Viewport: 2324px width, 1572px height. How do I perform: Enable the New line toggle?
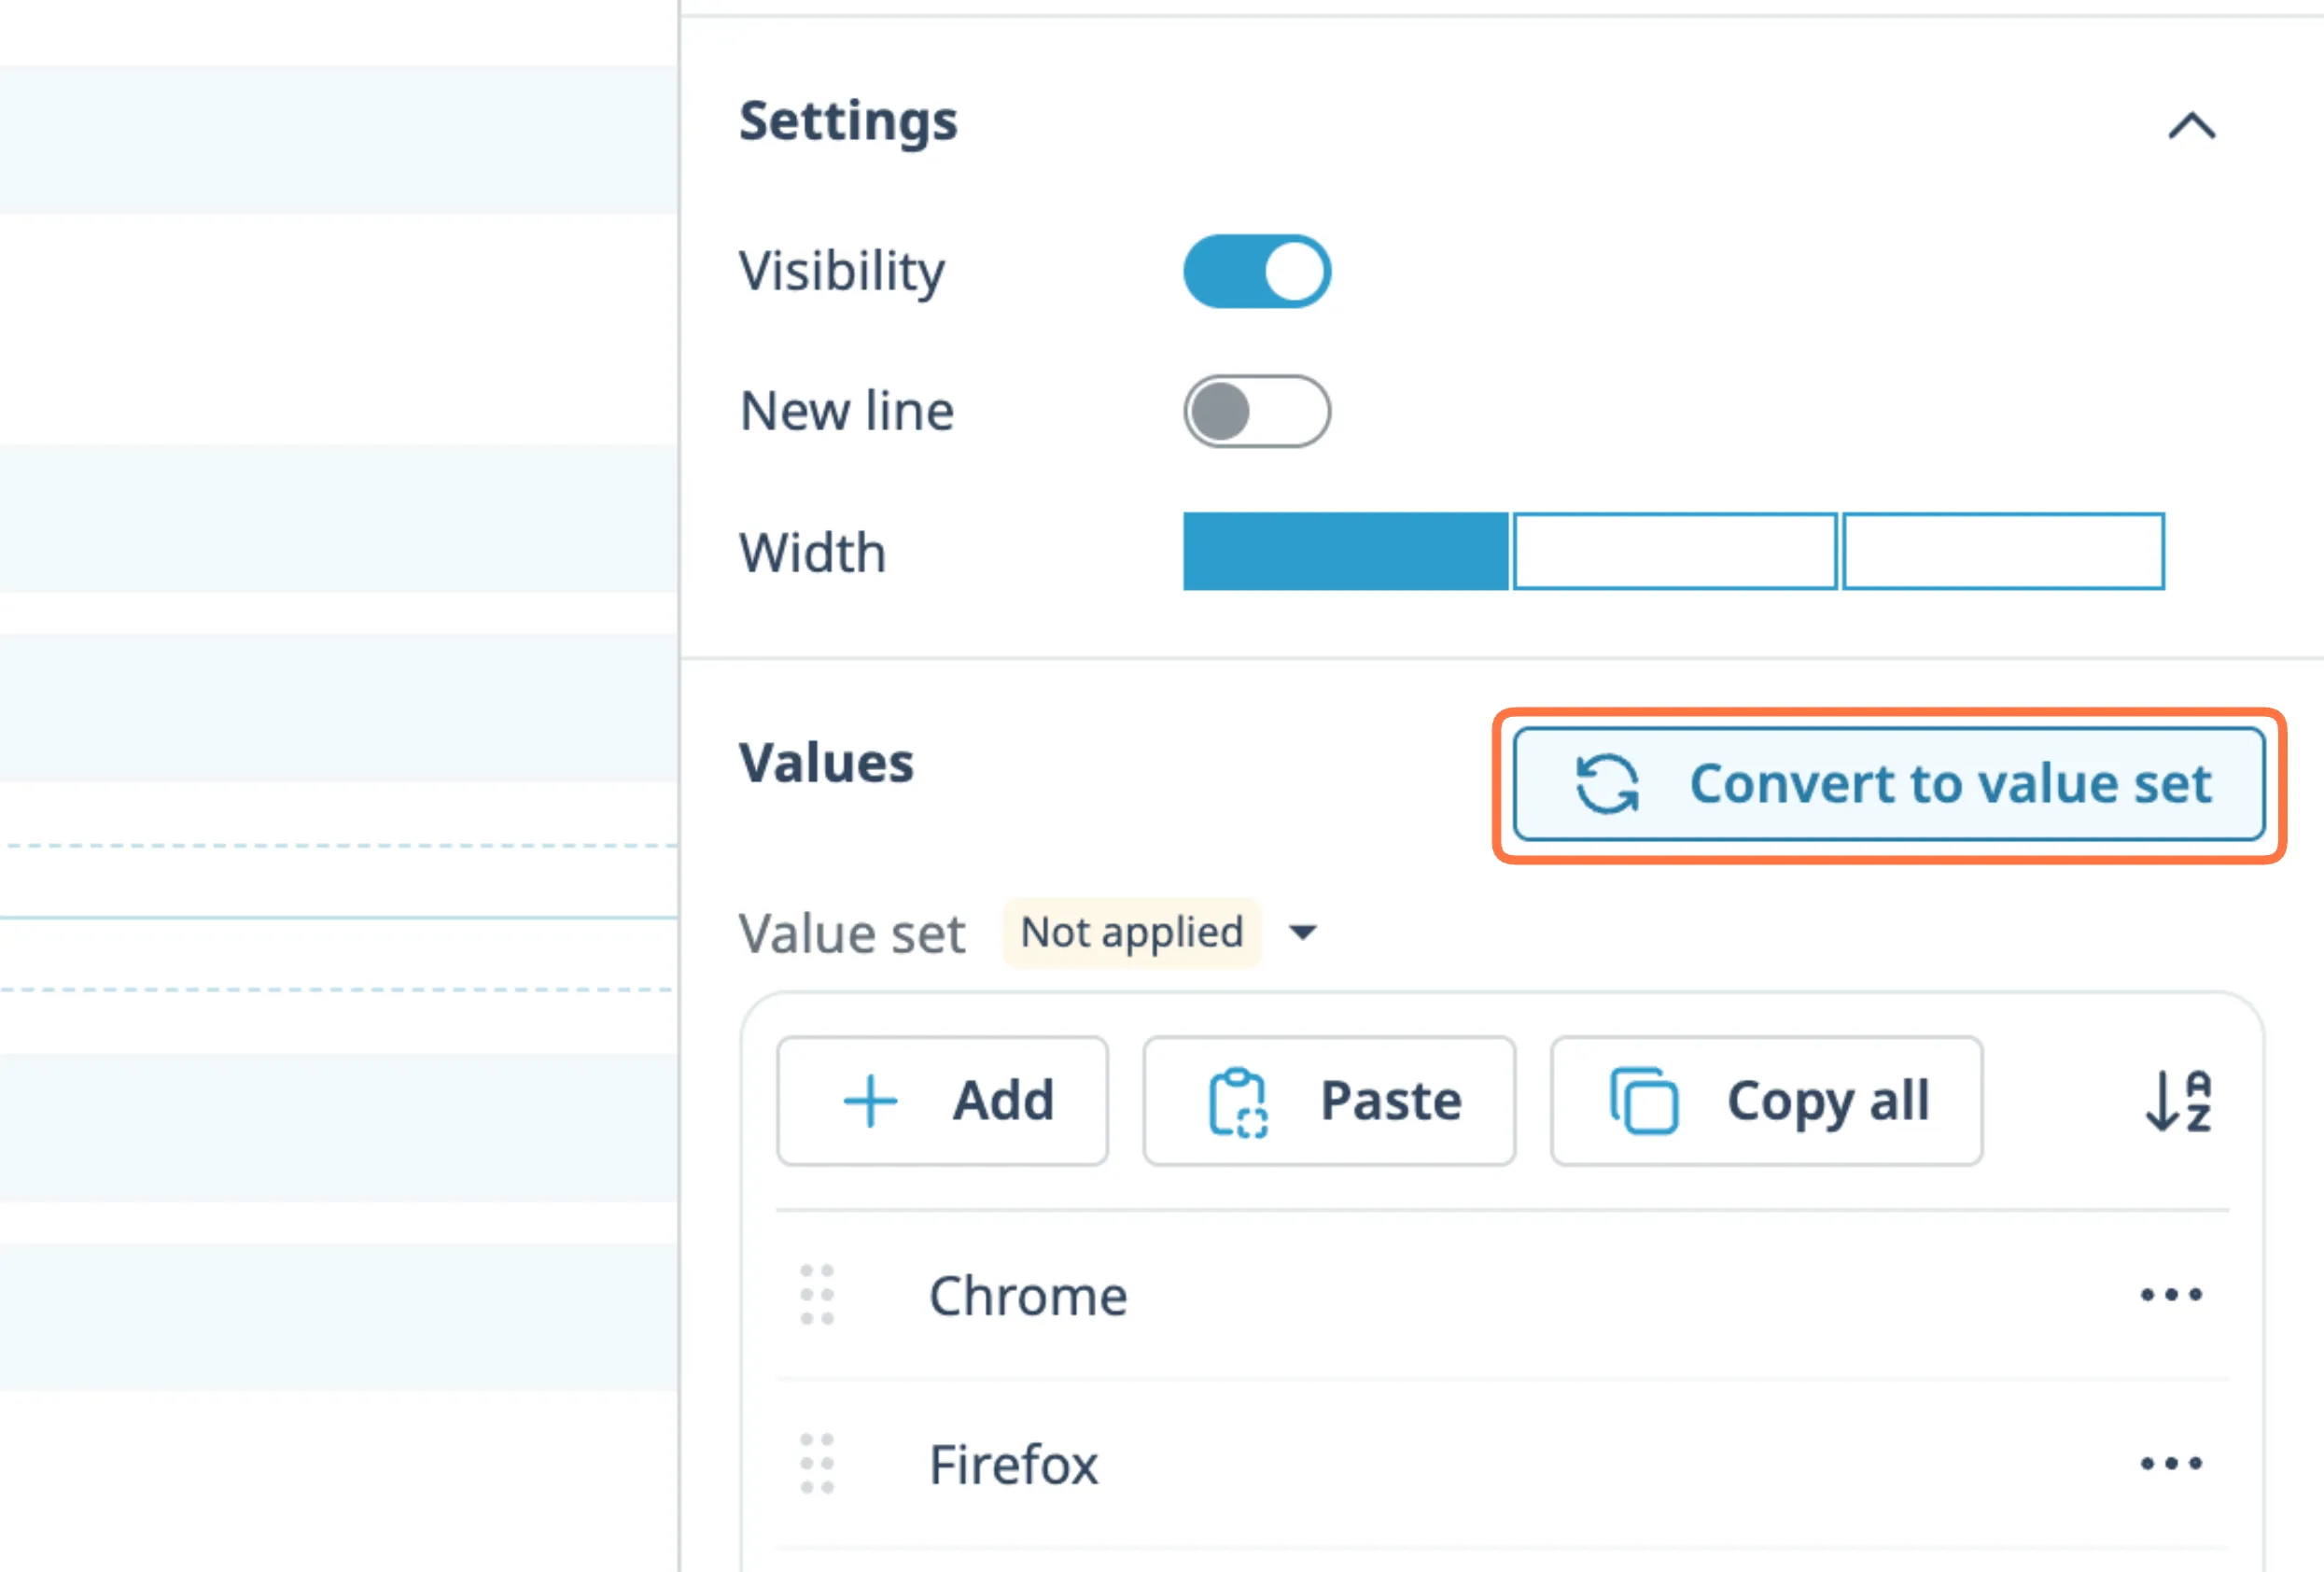[1257, 411]
